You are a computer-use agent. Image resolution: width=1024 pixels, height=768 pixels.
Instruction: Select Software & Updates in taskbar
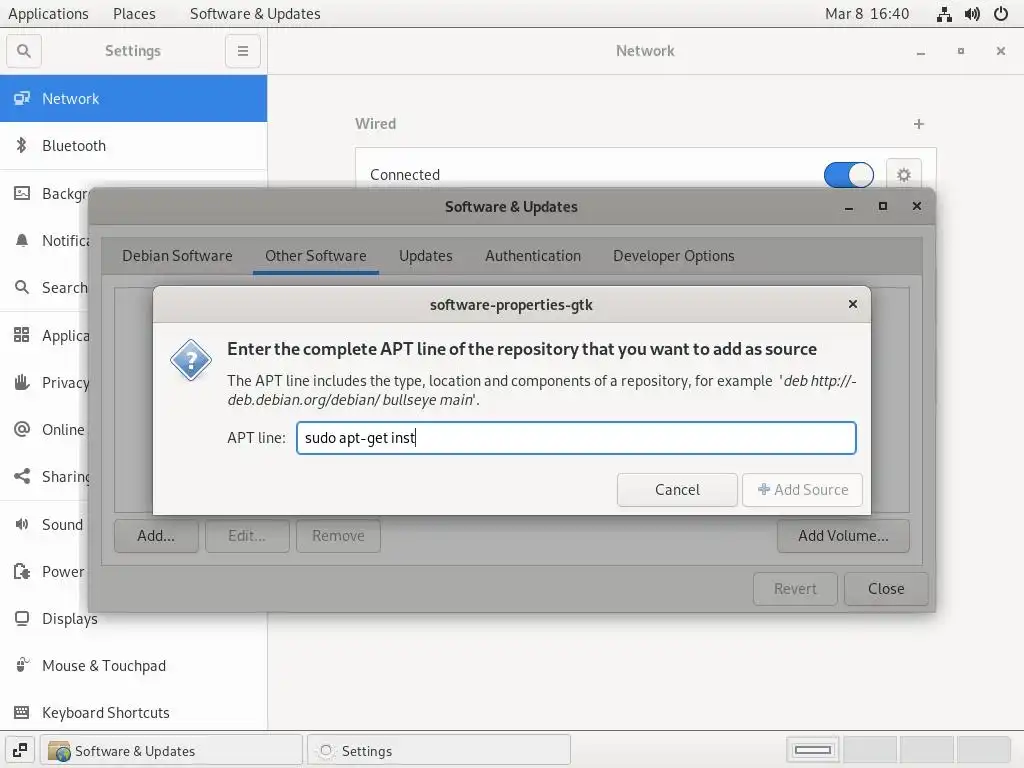point(171,750)
